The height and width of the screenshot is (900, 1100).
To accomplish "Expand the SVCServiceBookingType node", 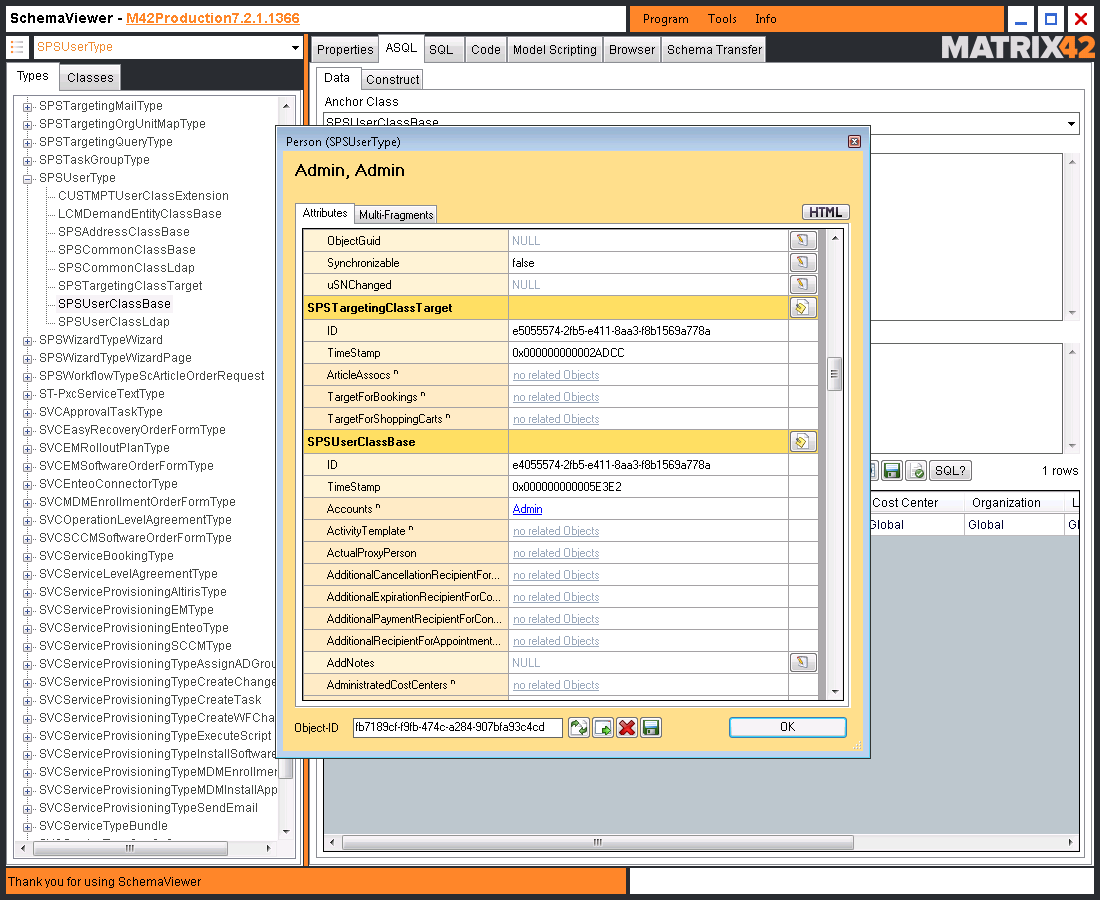I will 27,556.
